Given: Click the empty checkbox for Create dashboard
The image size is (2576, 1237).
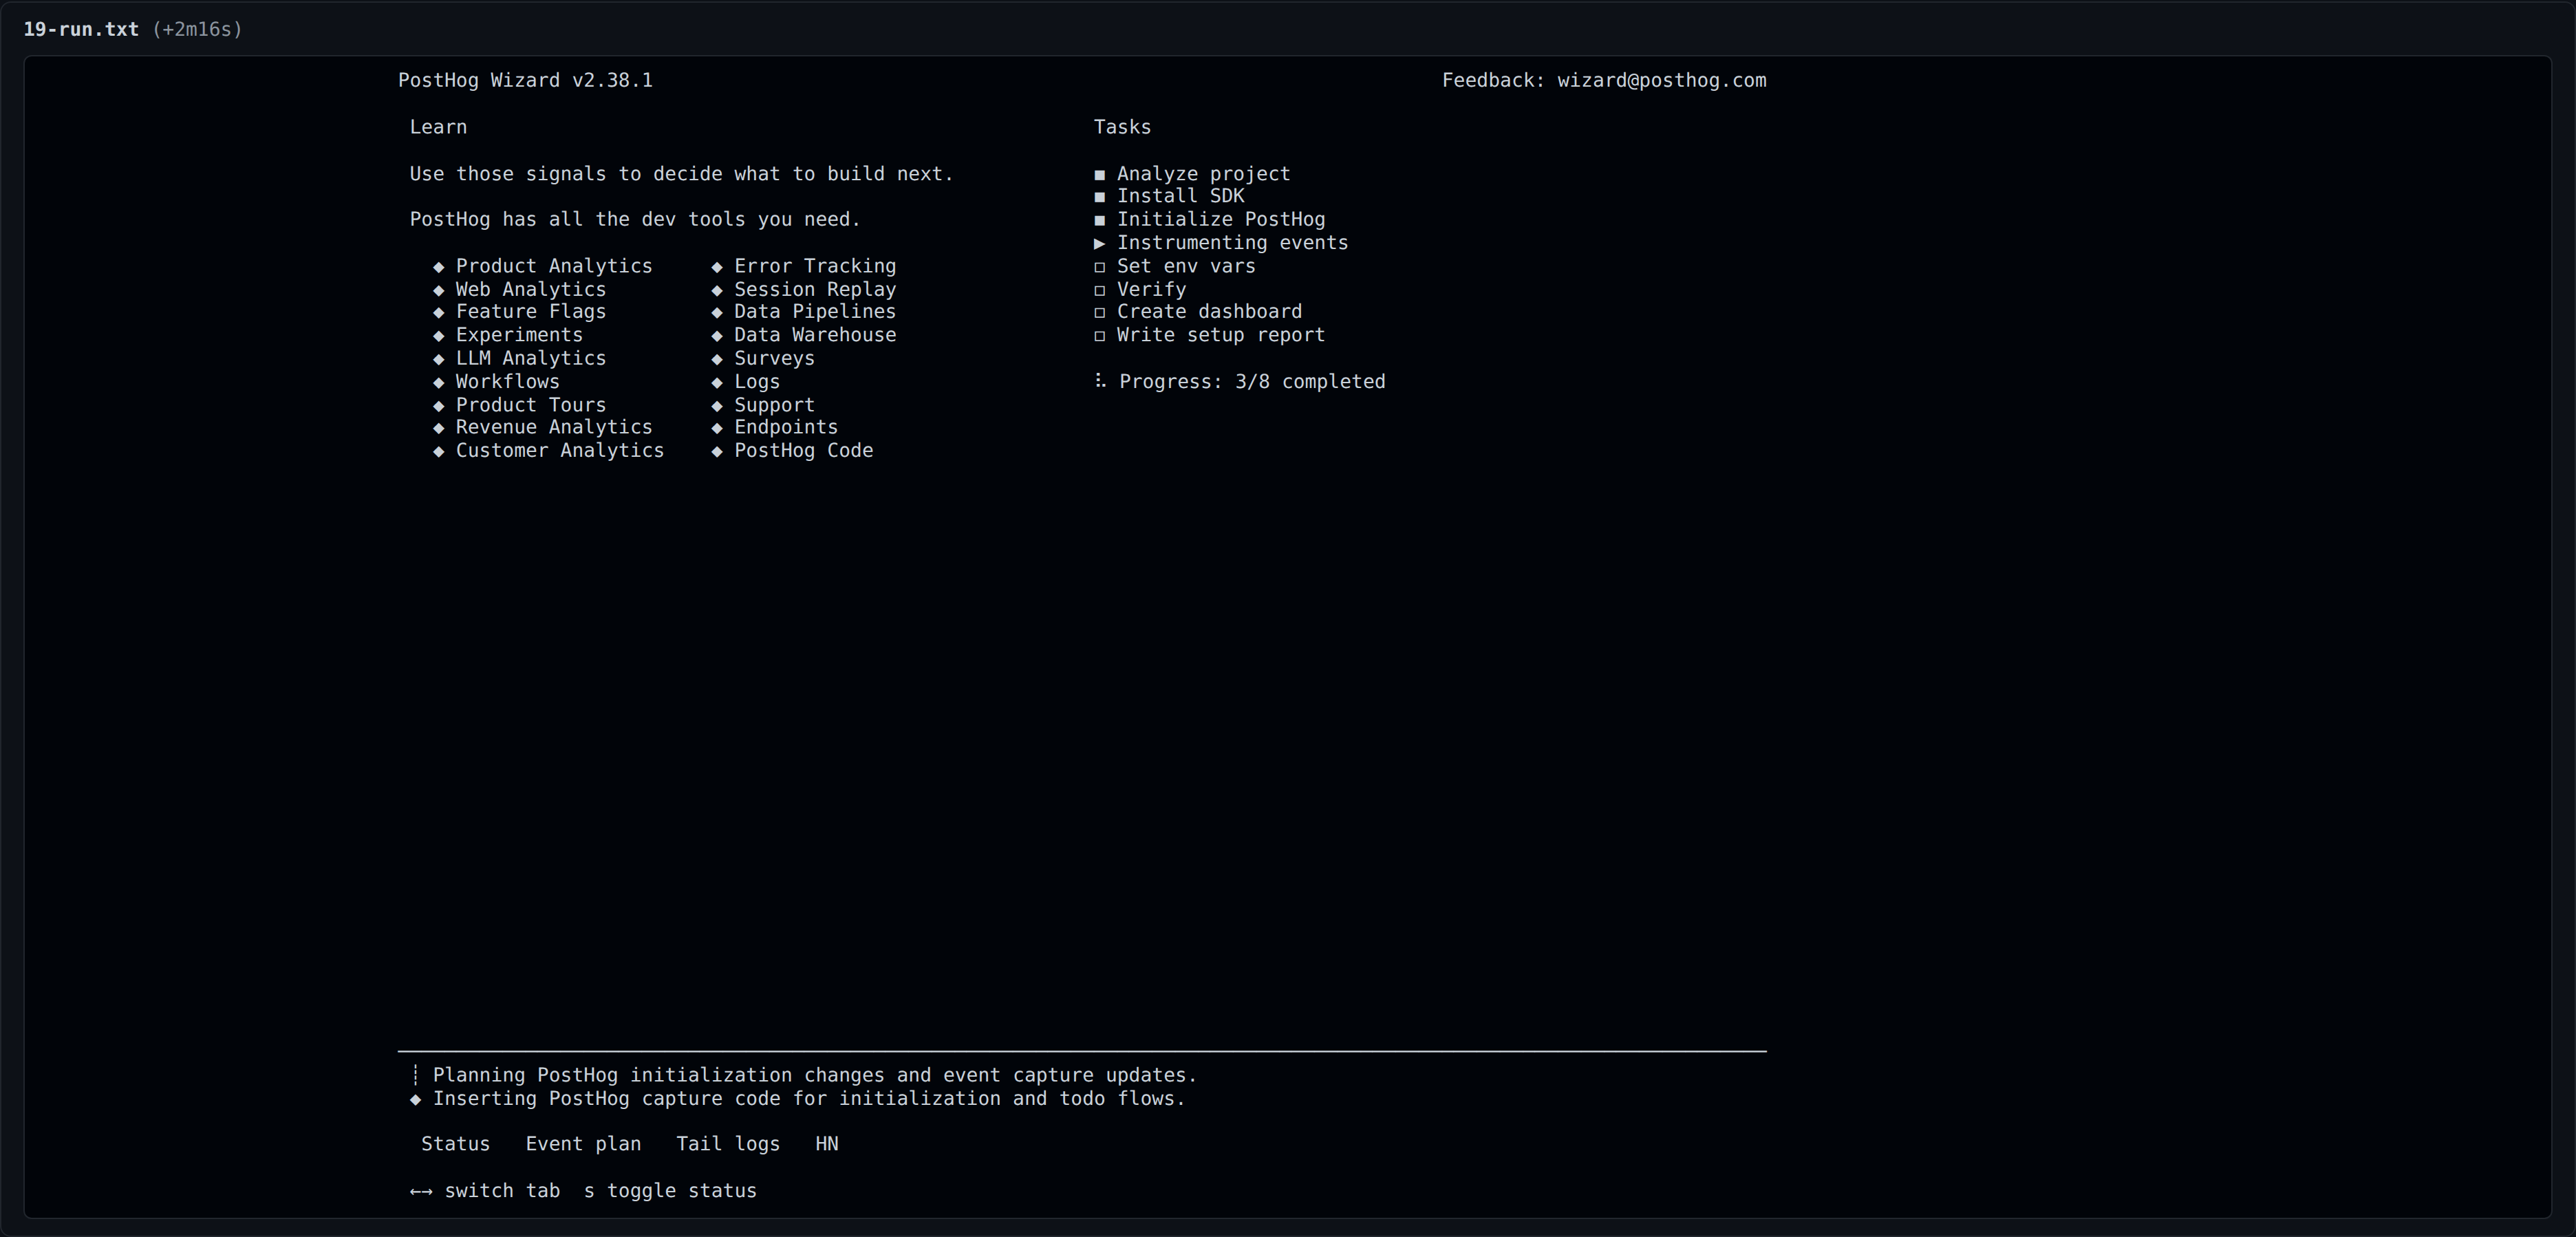Looking at the screenshot, I should [x=1100, y=312].
